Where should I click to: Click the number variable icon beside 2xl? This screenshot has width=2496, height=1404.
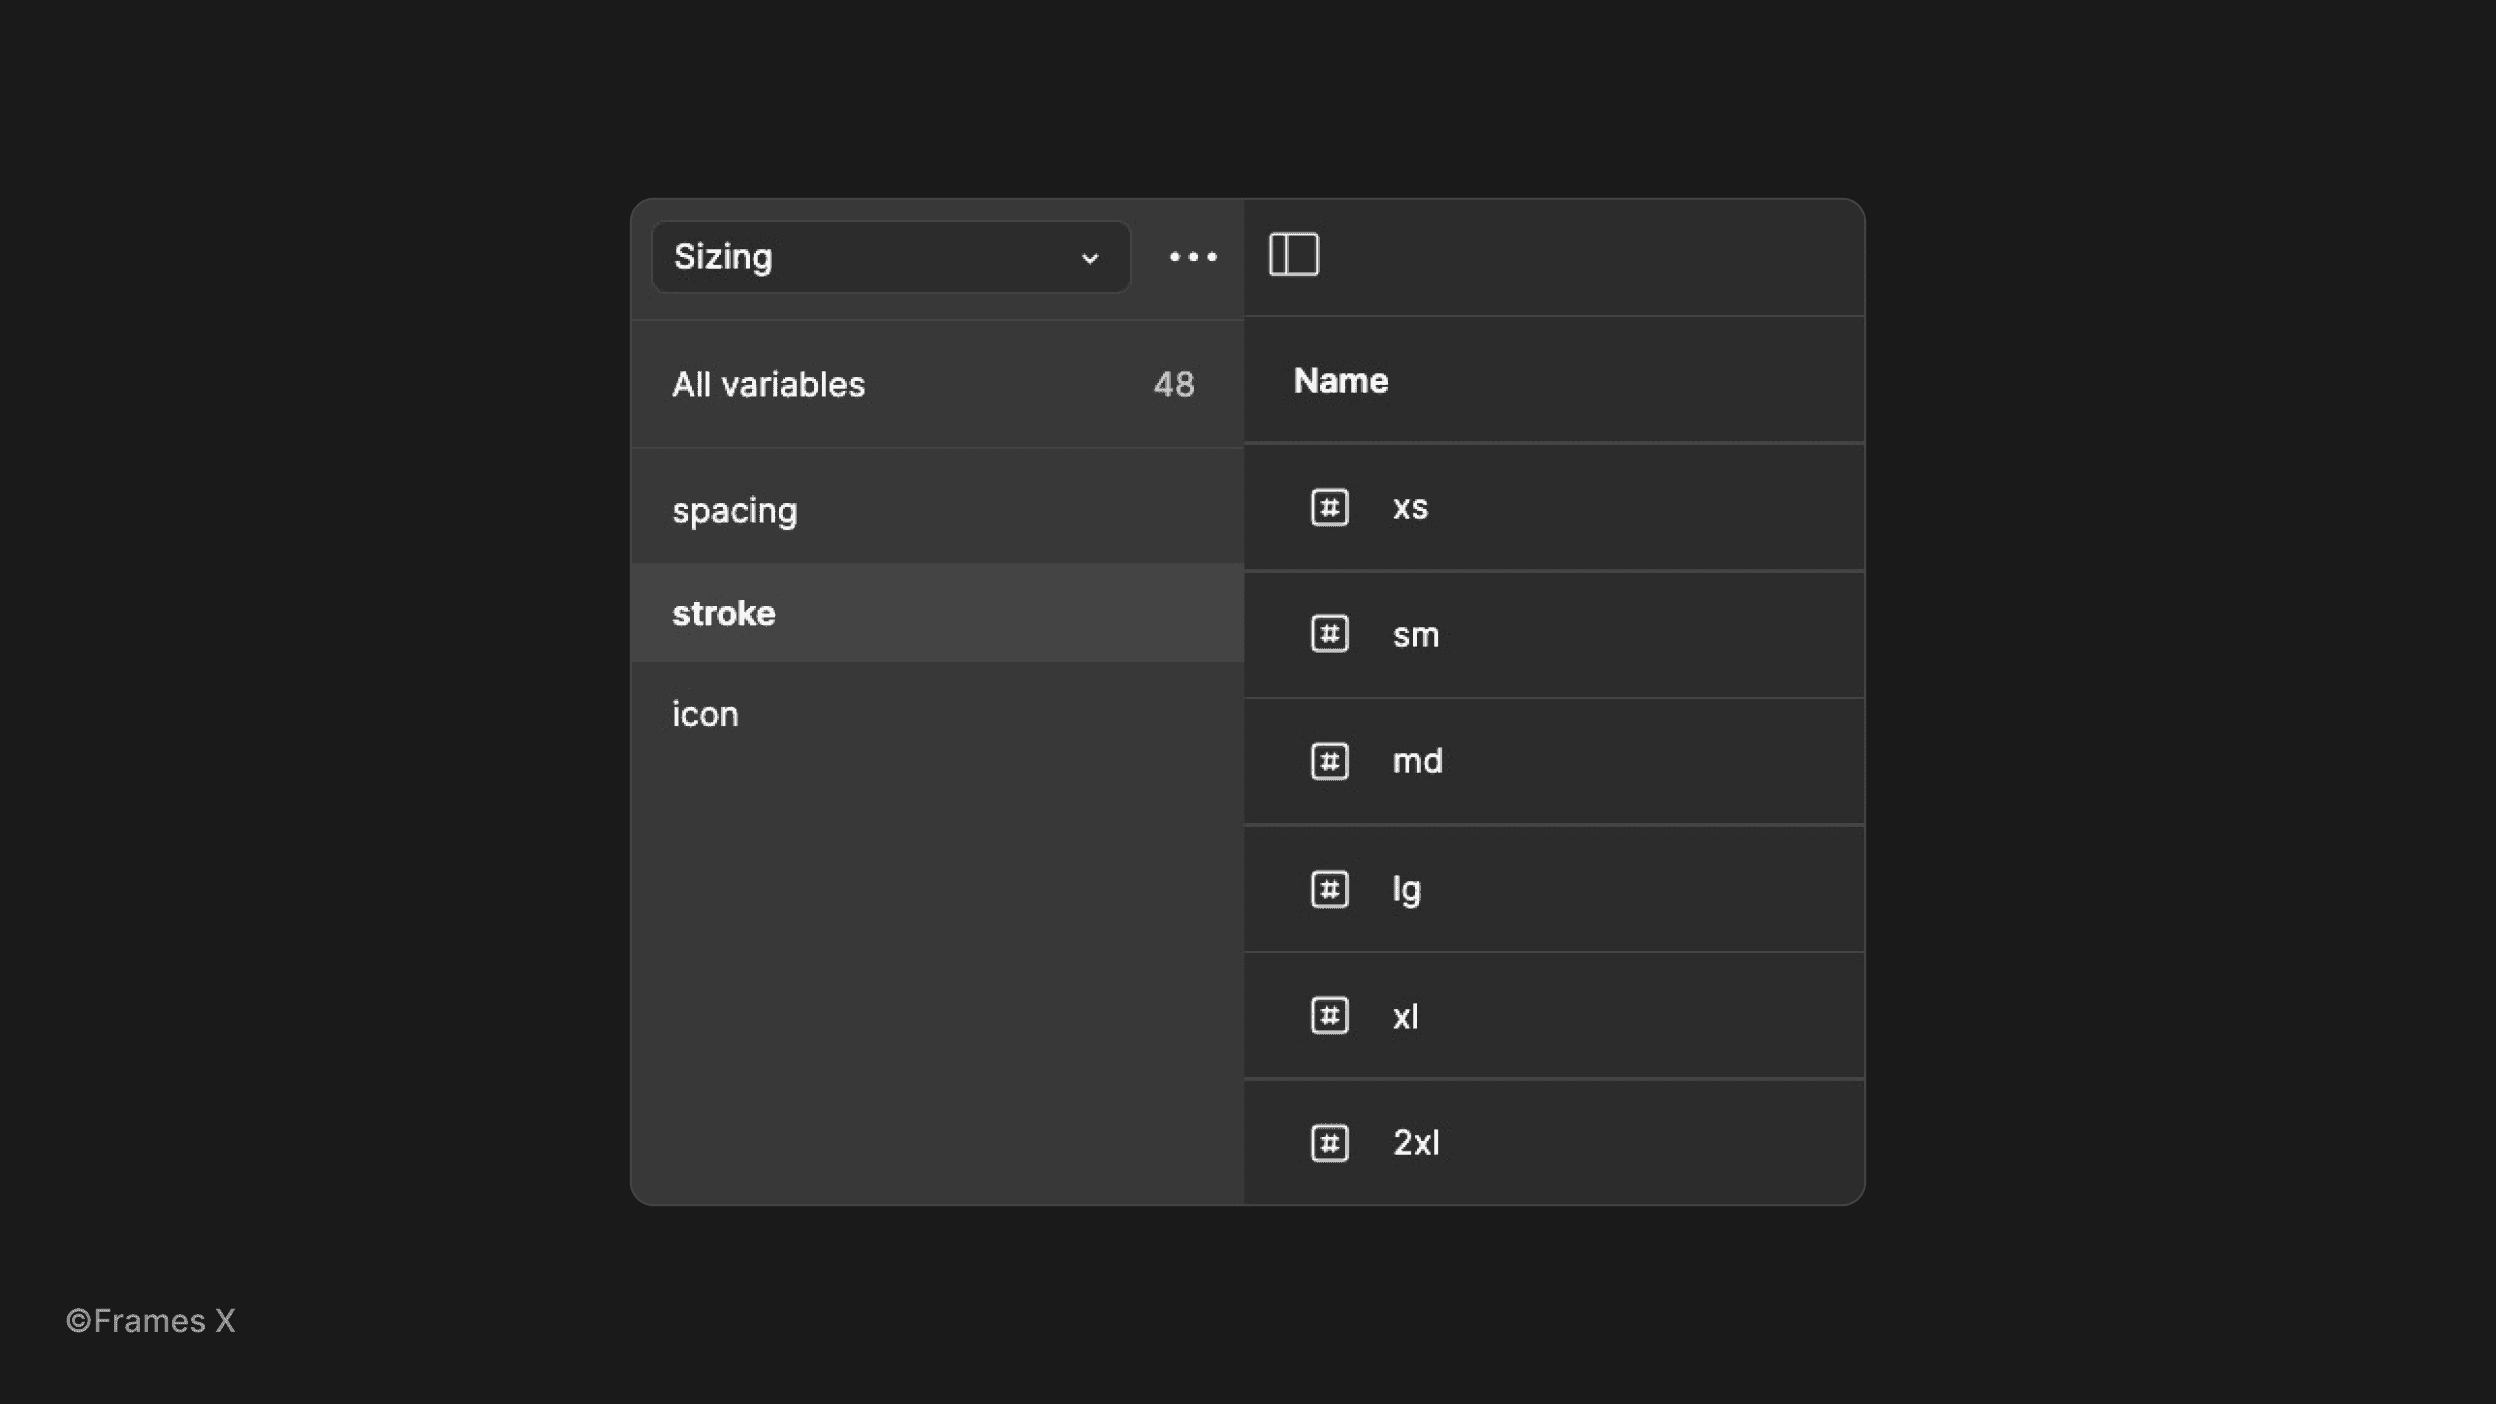pos(1330,1142)
